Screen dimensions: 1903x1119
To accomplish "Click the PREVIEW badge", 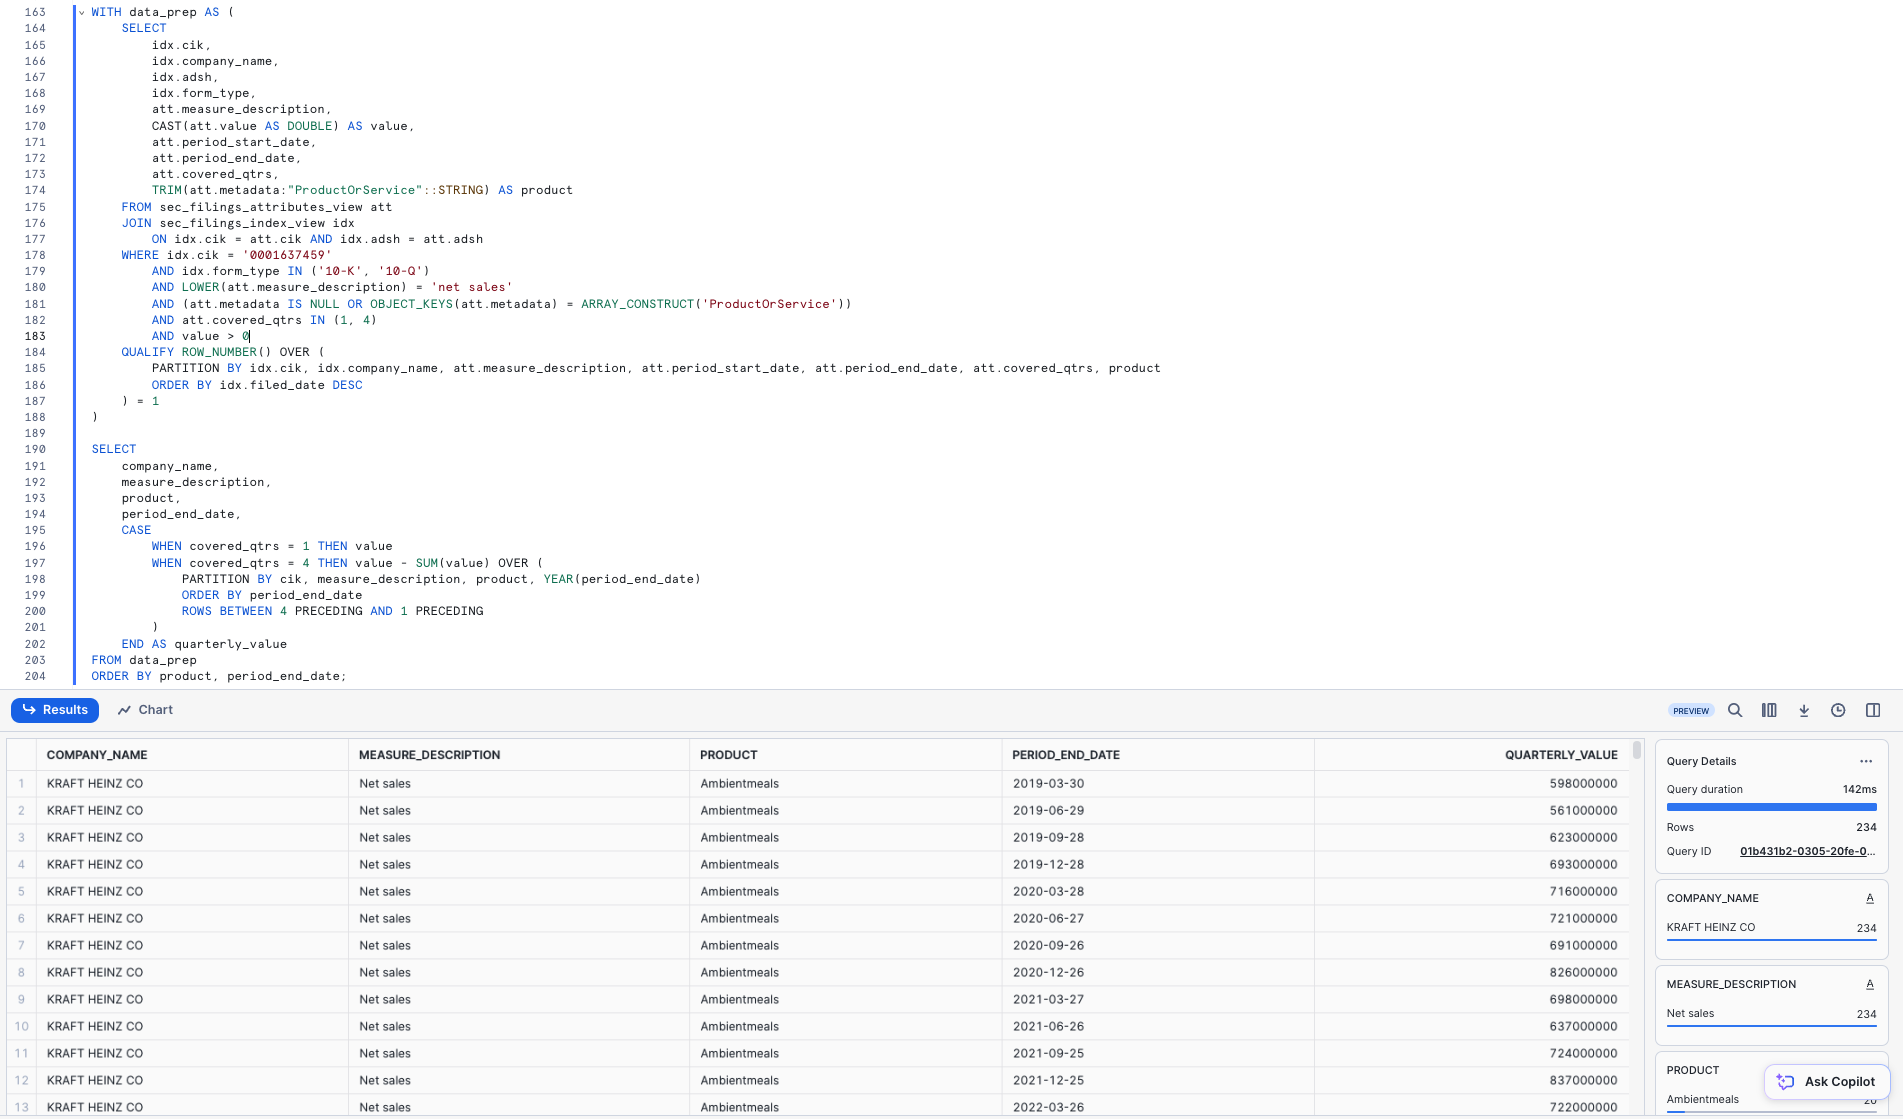I will tap(1691, 711).
